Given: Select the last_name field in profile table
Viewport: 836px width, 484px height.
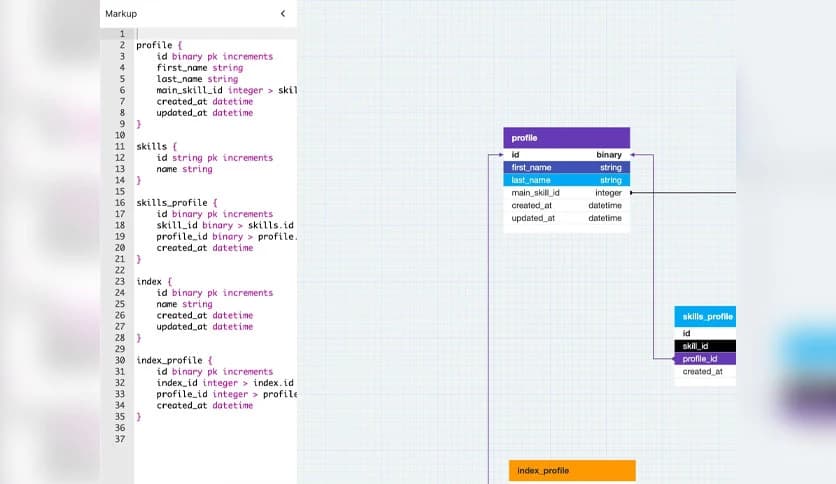Looking at the screenshot, I should tap(566, 180).
